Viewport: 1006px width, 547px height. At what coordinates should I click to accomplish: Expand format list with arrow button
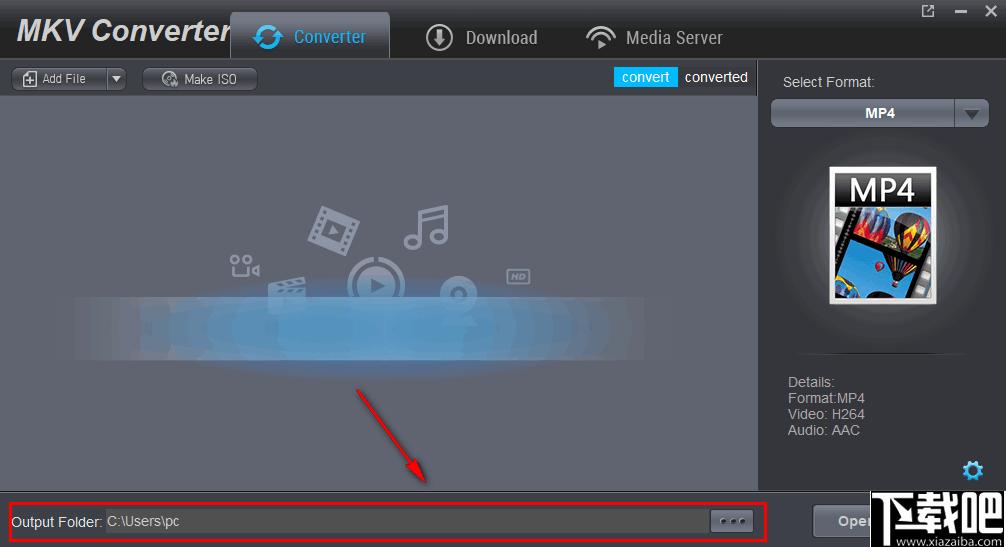coord(971,114)
